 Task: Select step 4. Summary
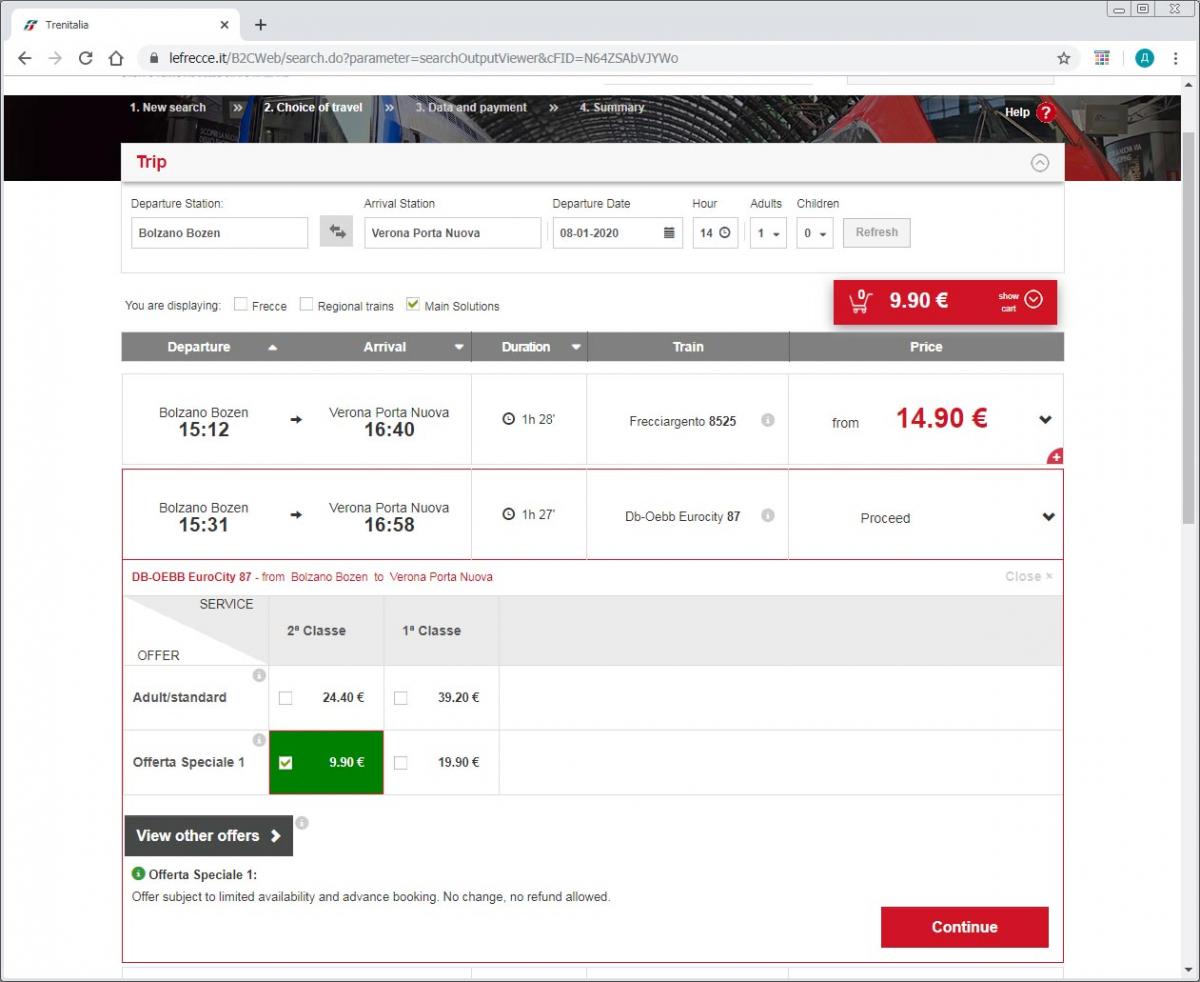coord(612,108)
